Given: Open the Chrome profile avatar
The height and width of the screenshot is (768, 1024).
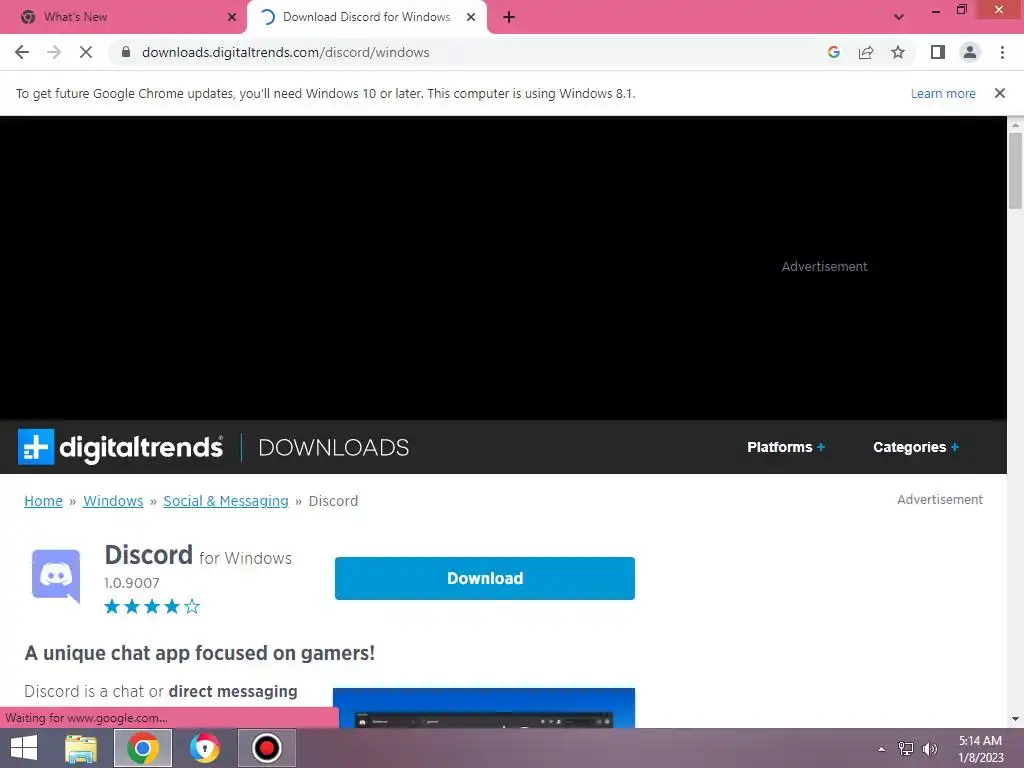Looking at the screenshot, I should (x=970, y=52).
